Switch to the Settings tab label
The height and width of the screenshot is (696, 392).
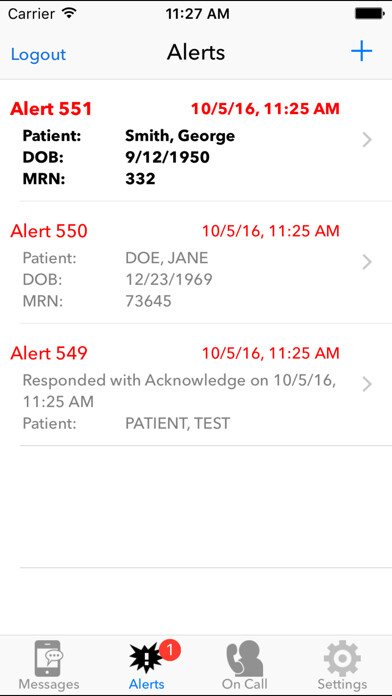342,684
